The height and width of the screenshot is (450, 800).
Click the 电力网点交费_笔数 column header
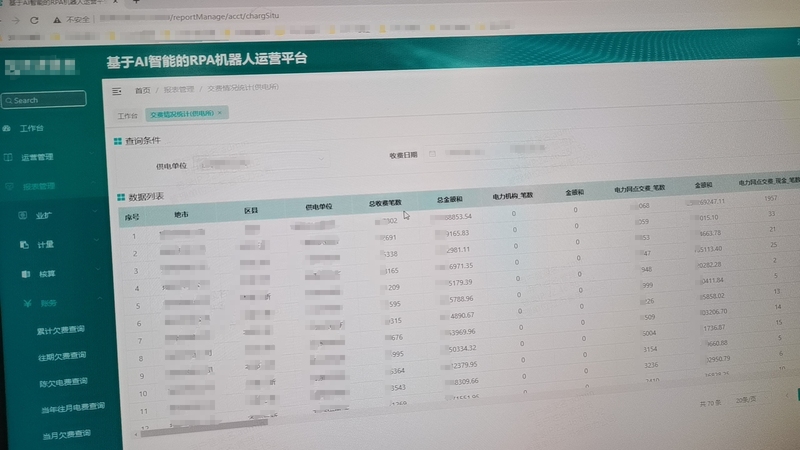[639, 189]
